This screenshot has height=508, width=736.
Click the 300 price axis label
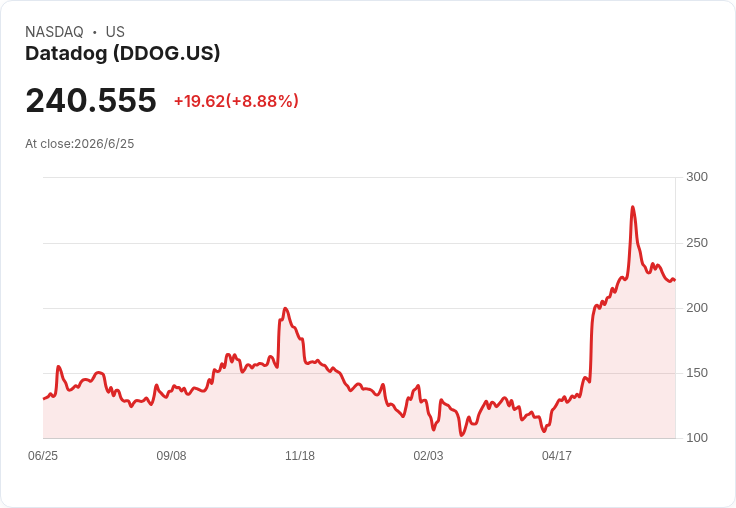tap(697, 177)
